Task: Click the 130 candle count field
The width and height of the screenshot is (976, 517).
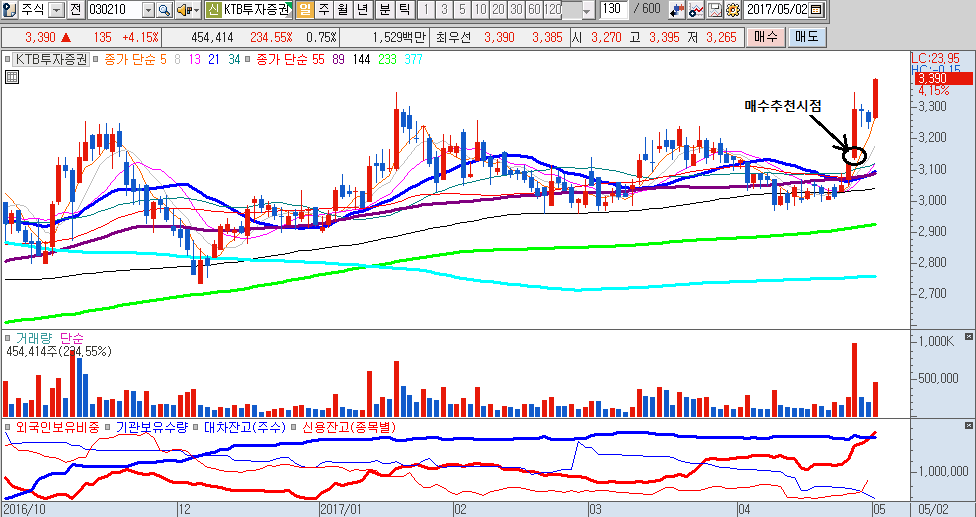Action: [x=614, y=9]
